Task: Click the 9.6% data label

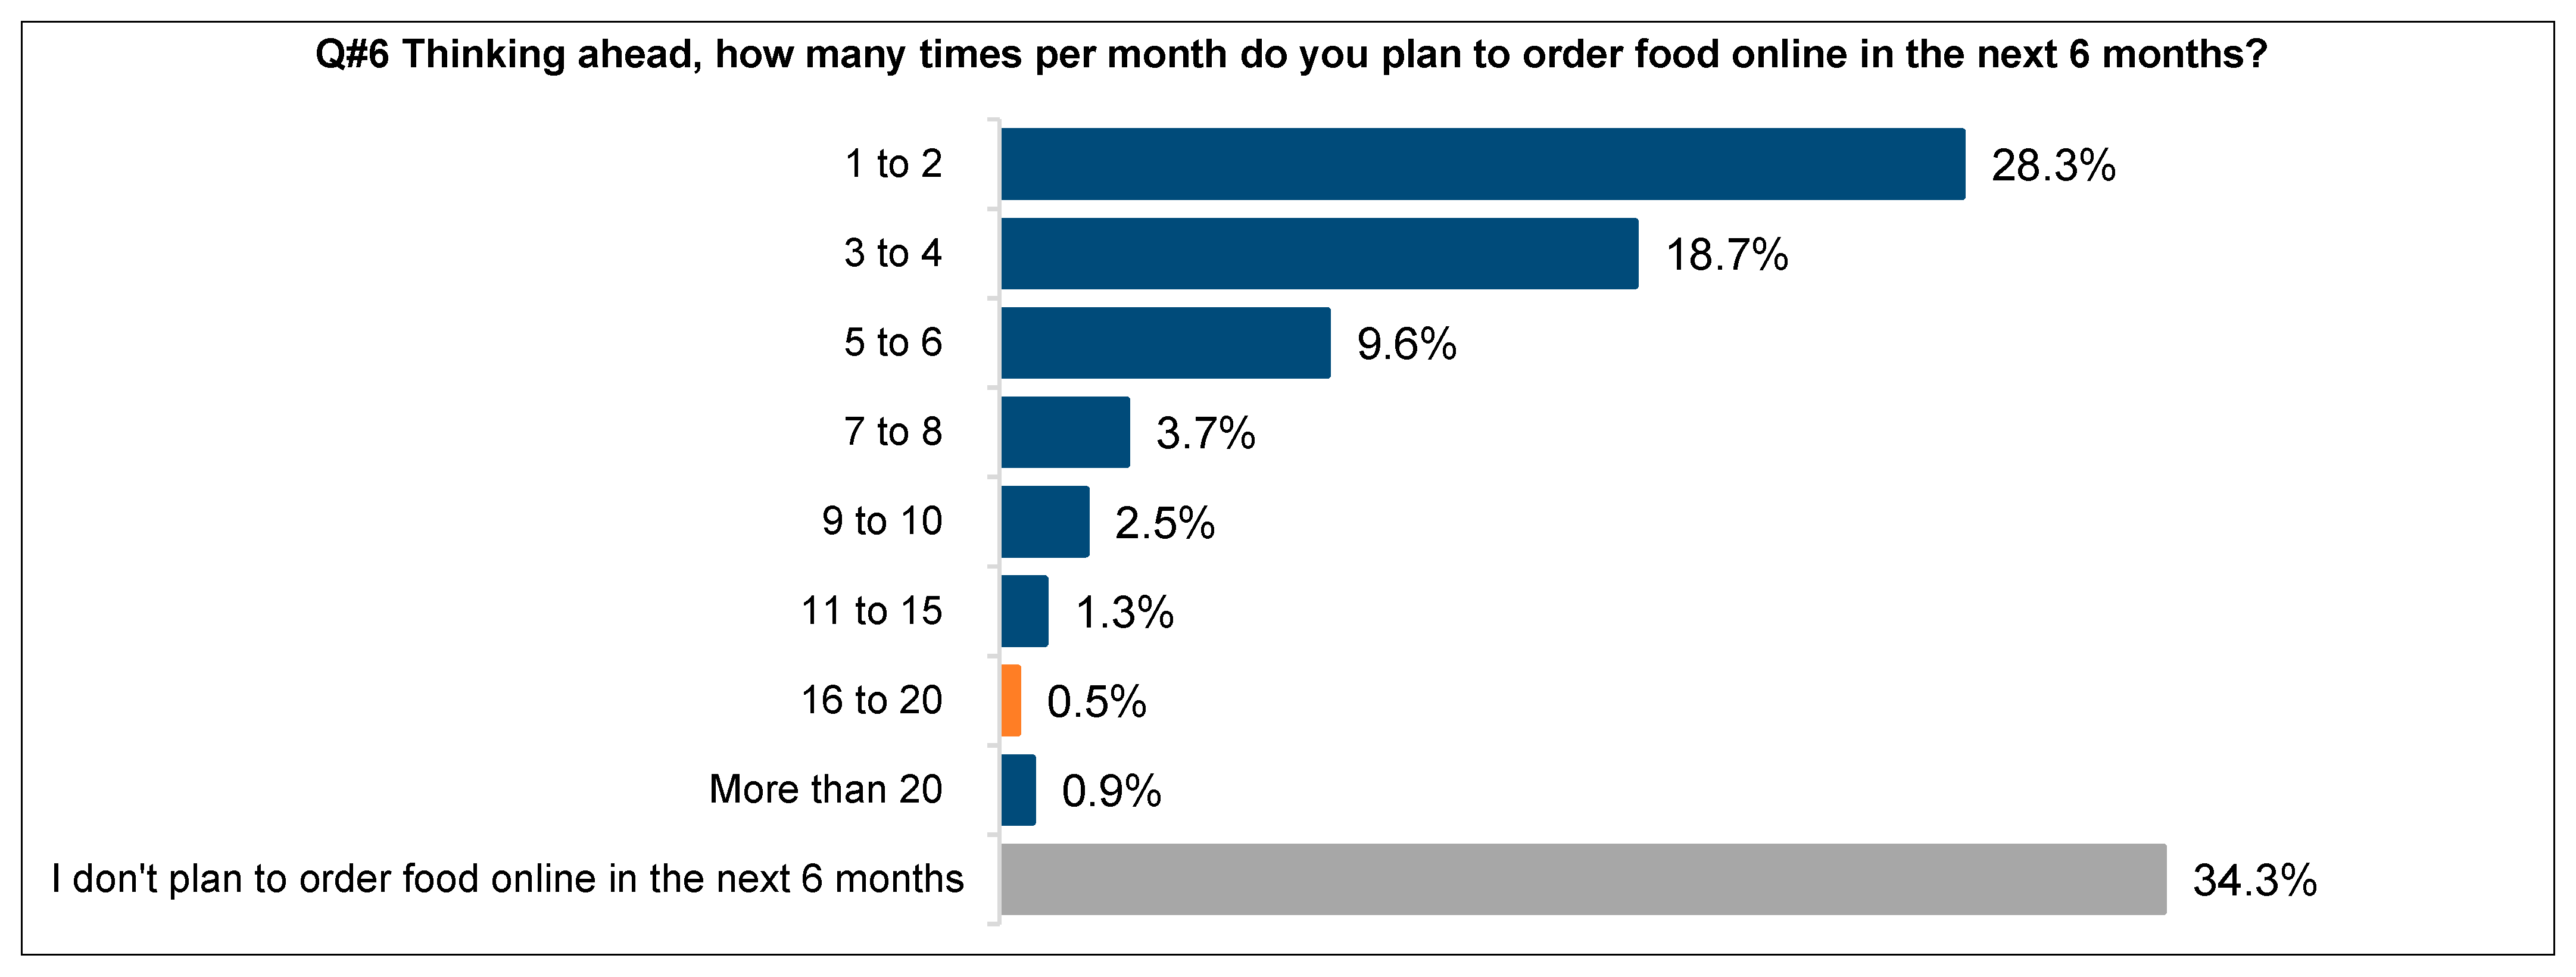Action: 1406,345
